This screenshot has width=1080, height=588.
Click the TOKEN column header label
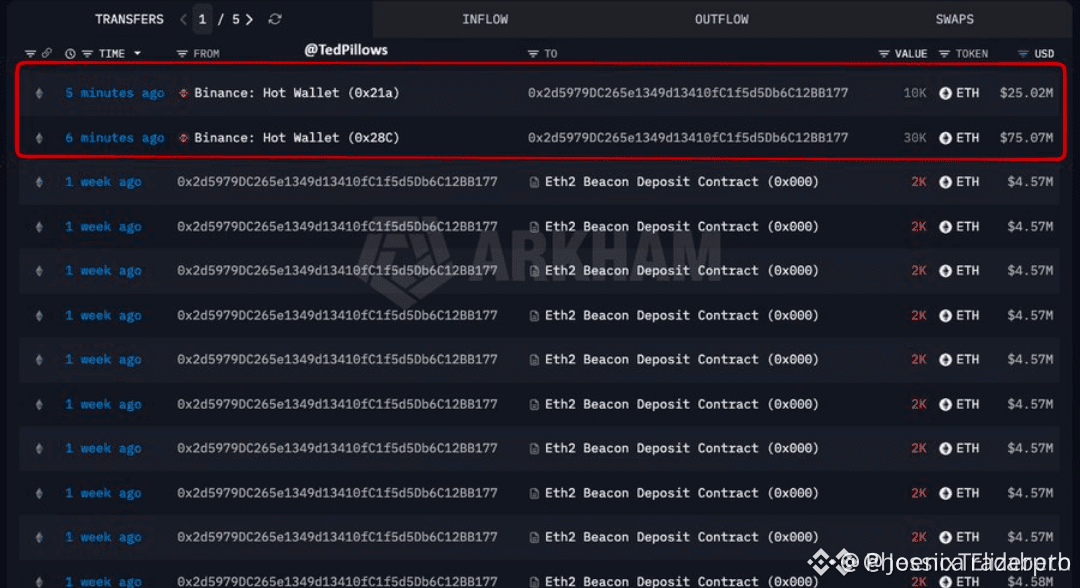pos(972,53)
